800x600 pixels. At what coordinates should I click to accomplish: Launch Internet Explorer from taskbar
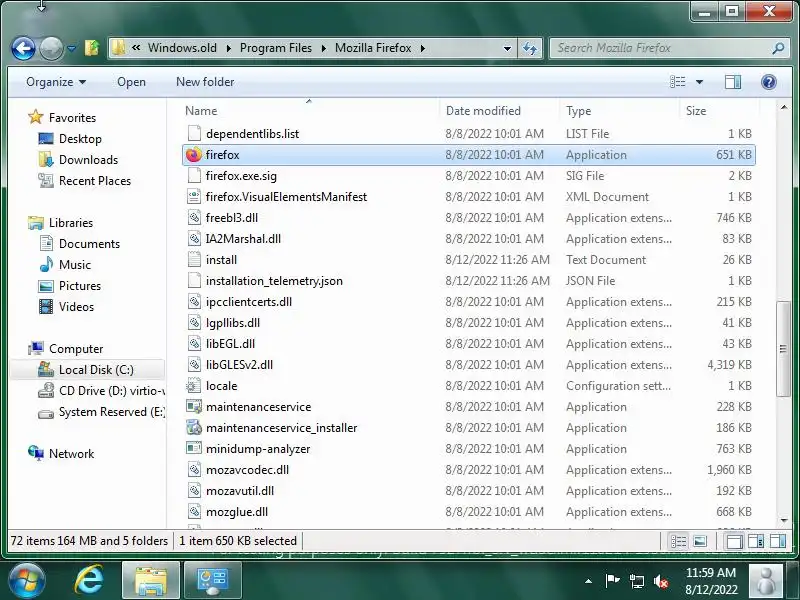[89, 581]
